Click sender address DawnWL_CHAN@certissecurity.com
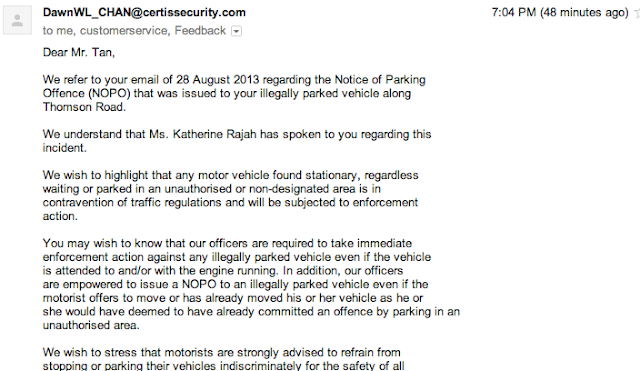This screenshot has height=371, width=640. pyautogui.click(x=144, y=12)
